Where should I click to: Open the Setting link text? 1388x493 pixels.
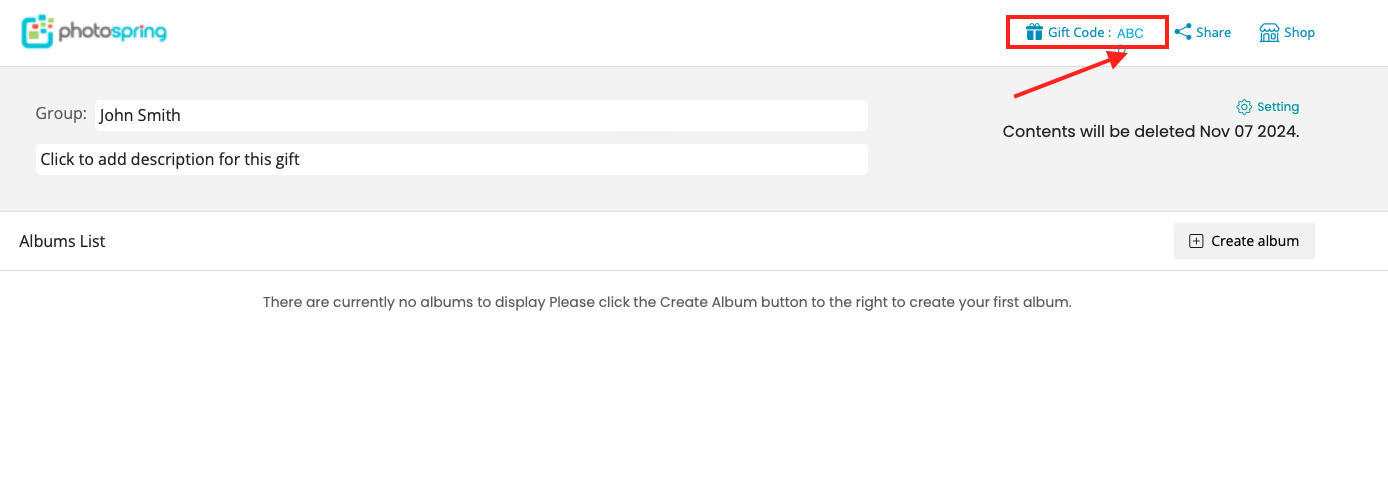(1278, 107)
